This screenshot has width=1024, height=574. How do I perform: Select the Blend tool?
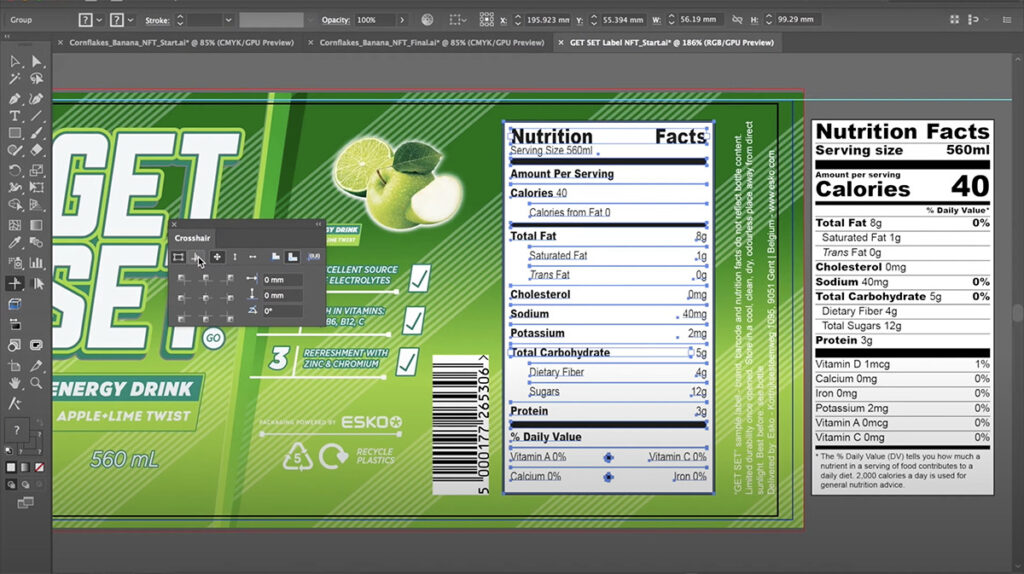pos(37,243)
